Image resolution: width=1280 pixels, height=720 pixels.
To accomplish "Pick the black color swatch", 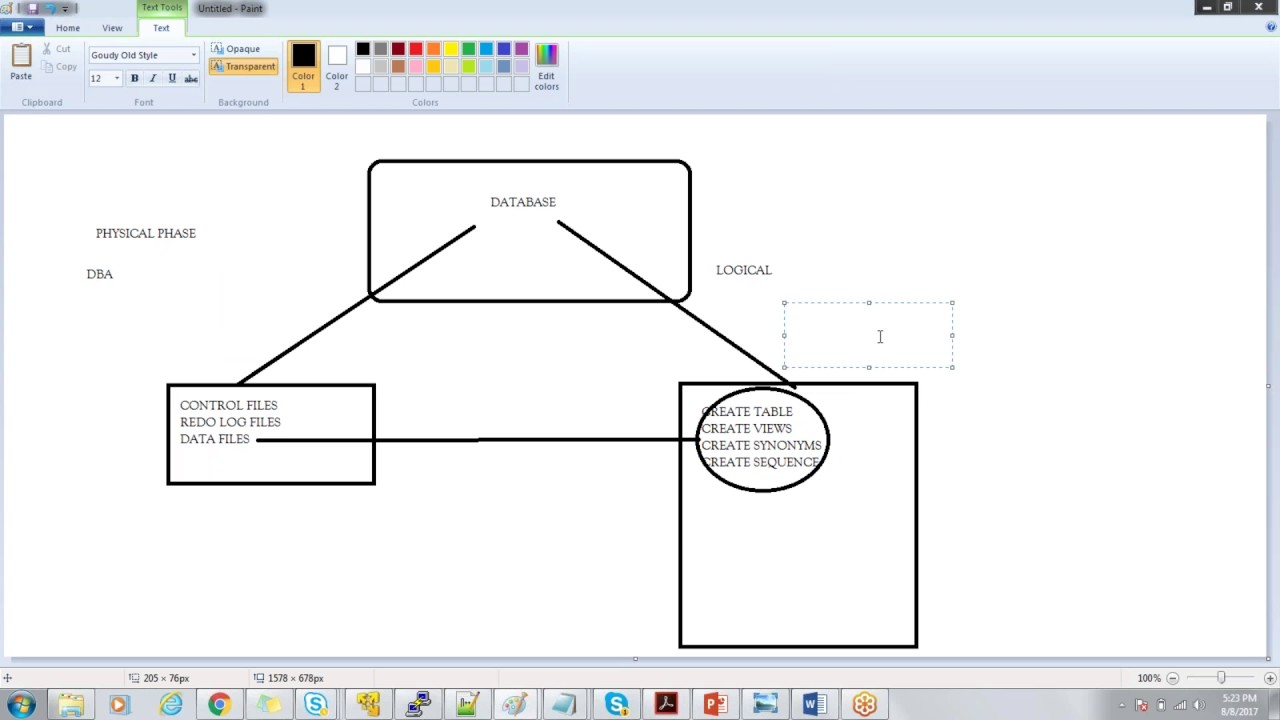I will point(363,49).
